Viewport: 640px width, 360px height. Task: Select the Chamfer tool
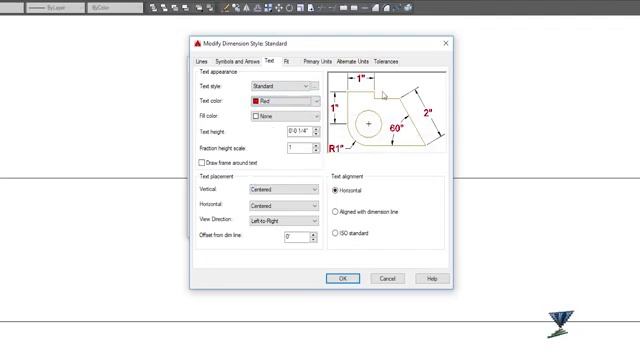coord(376,8)
